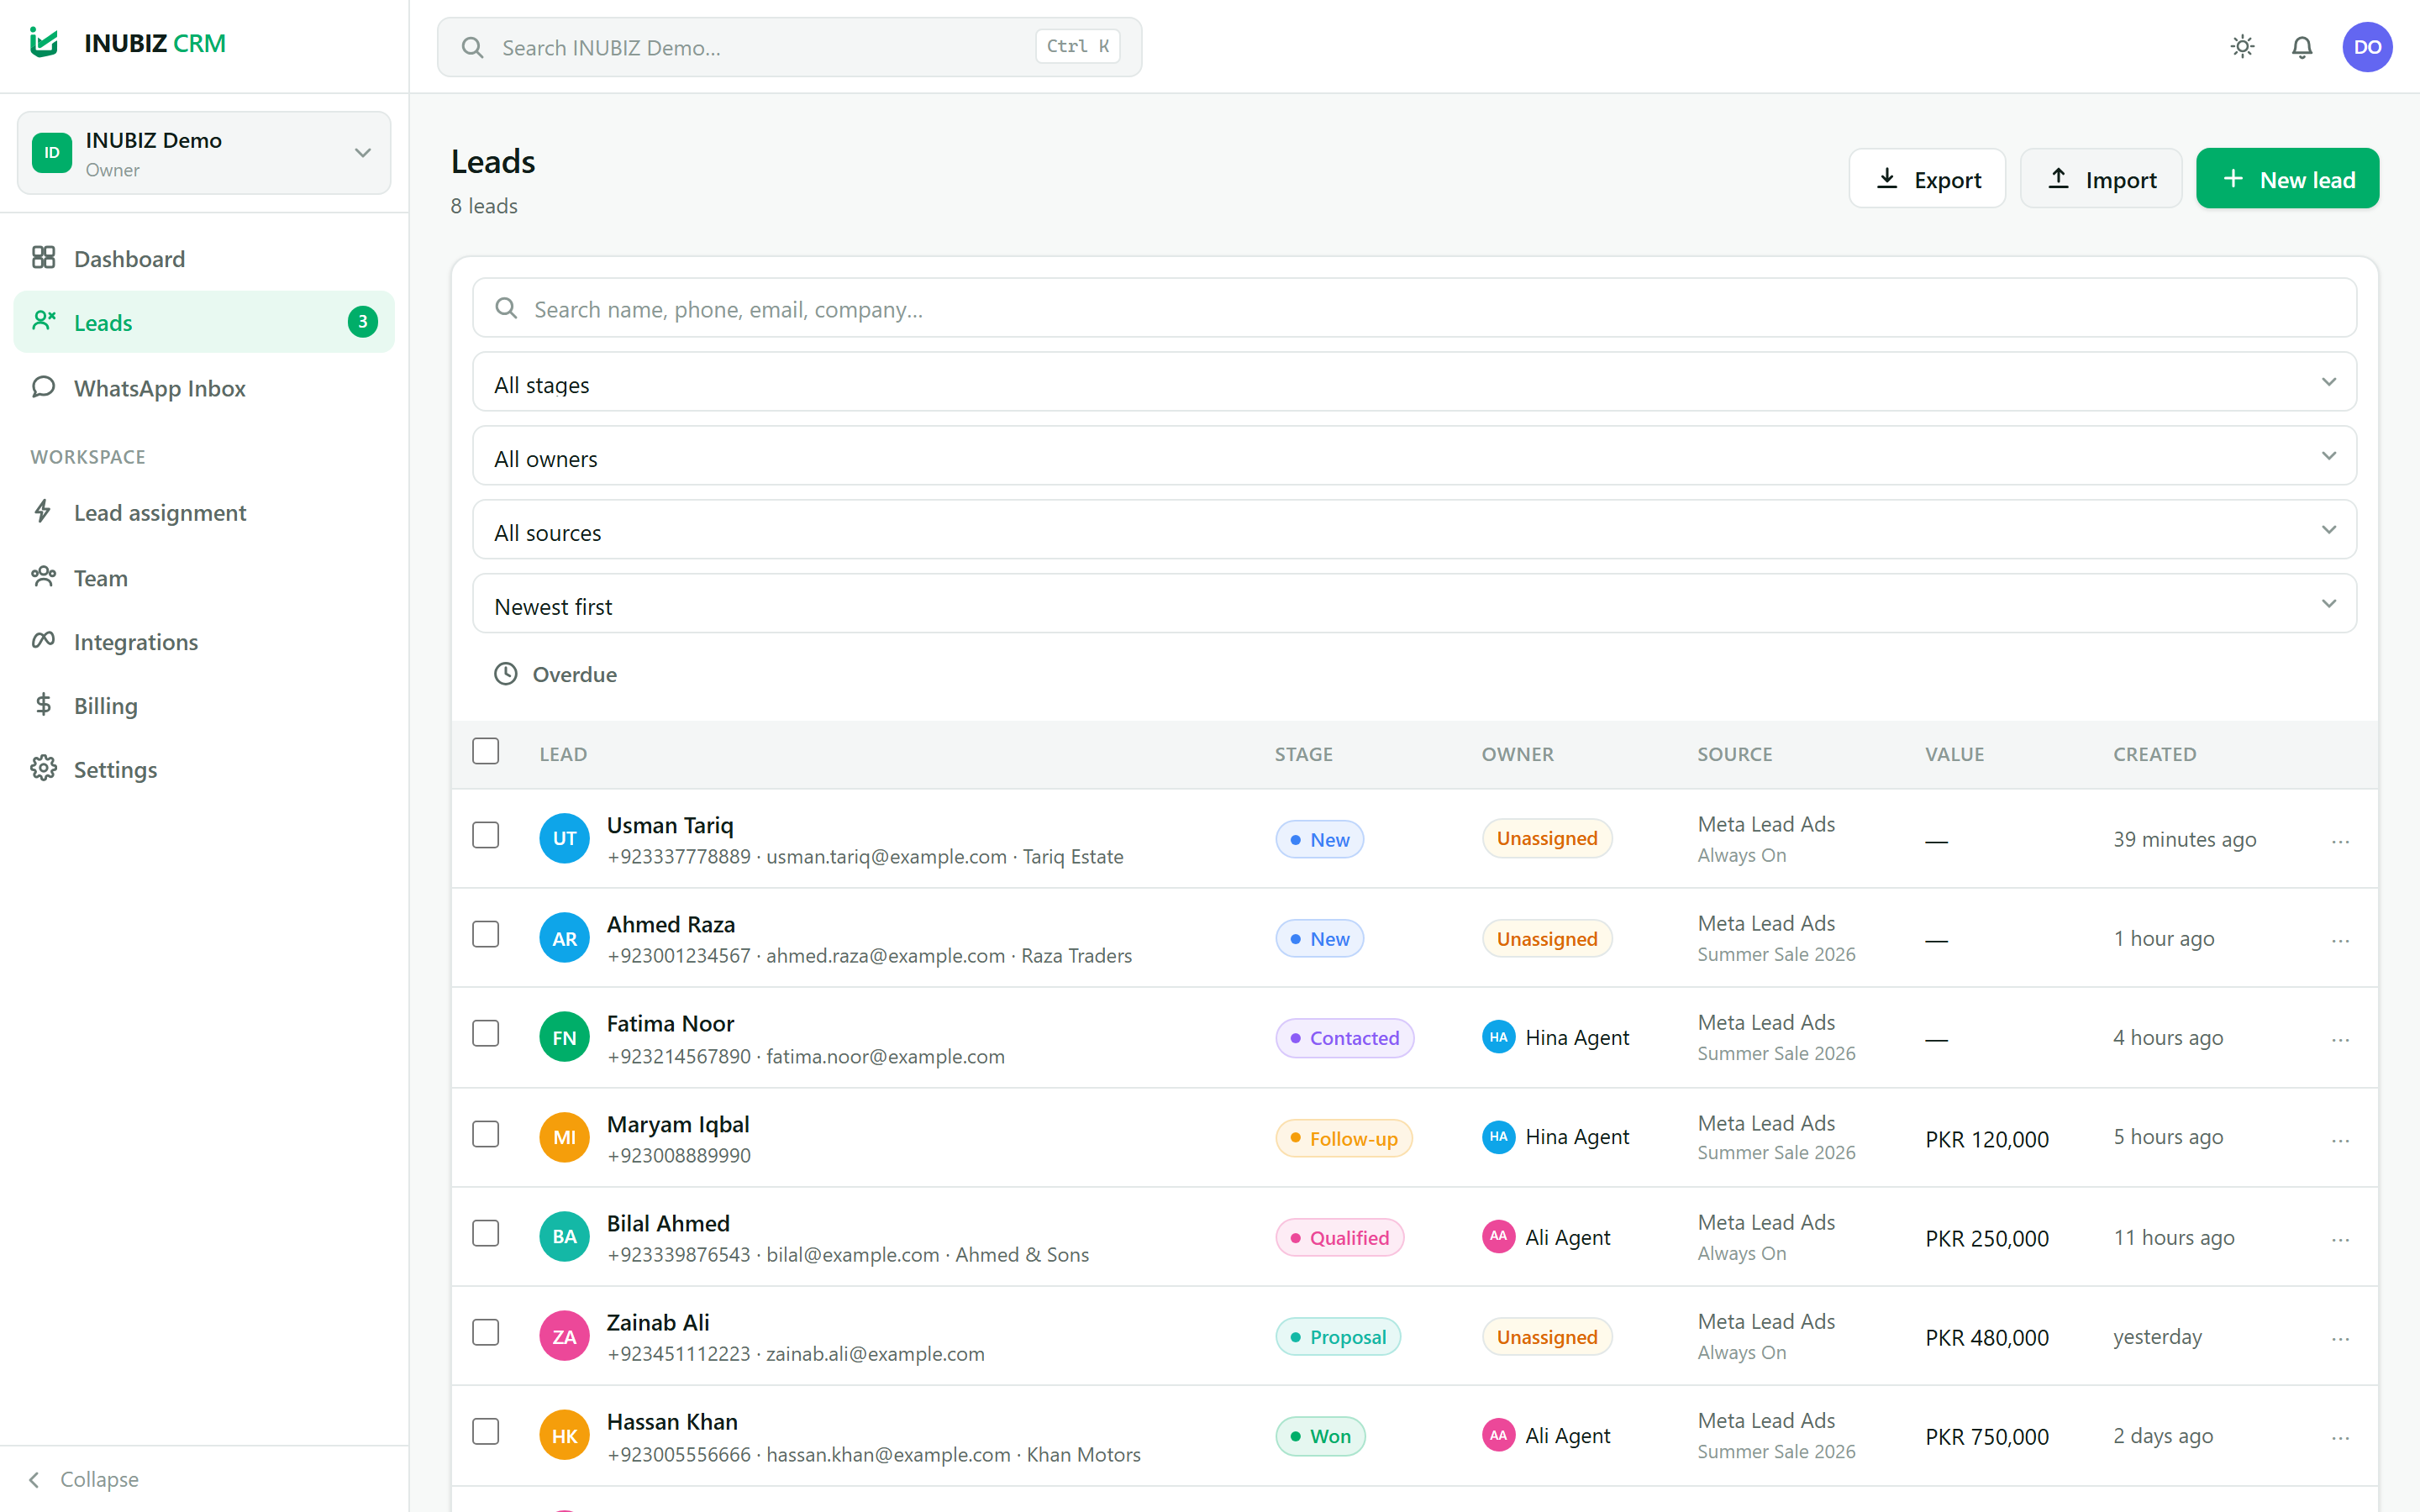Open row actions for Fatima Noor
Image resolution: width=2420 pixels, height=1512 pixels.
[2340, 1039]
